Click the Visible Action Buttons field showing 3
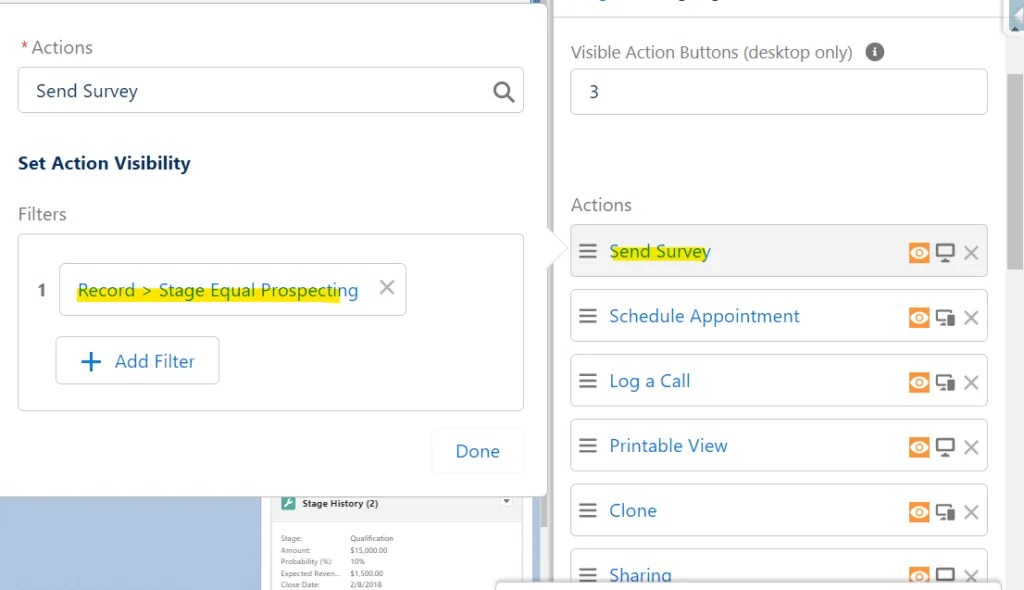The height and width of the screenshot is (590, 1024). 778,91
